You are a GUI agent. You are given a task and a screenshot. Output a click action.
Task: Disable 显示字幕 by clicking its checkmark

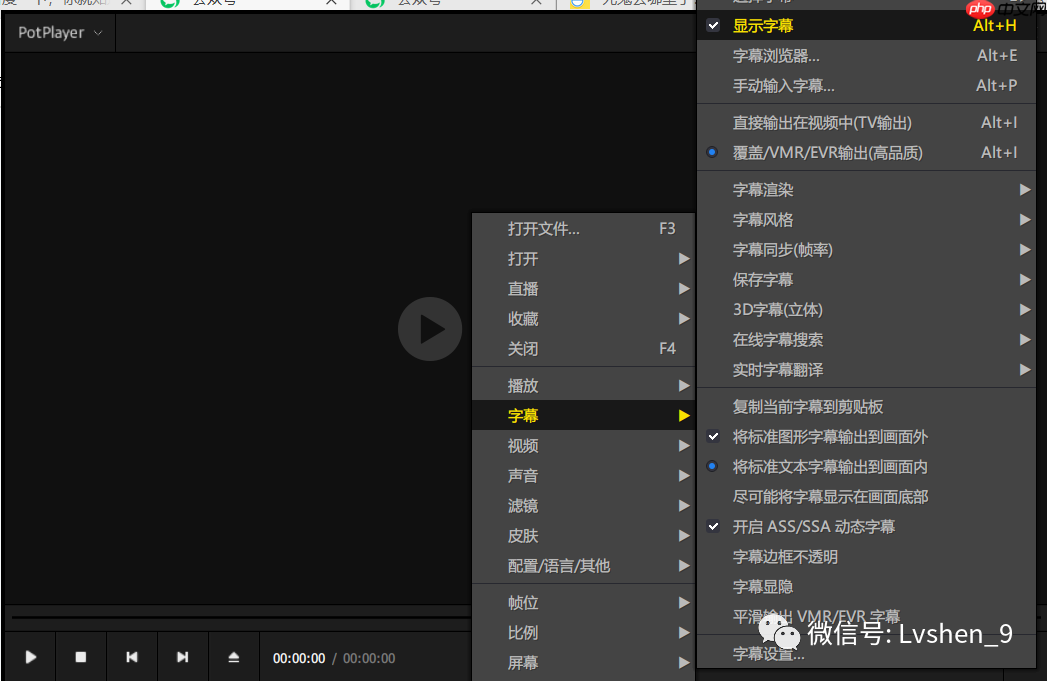[x=713, y=25]
